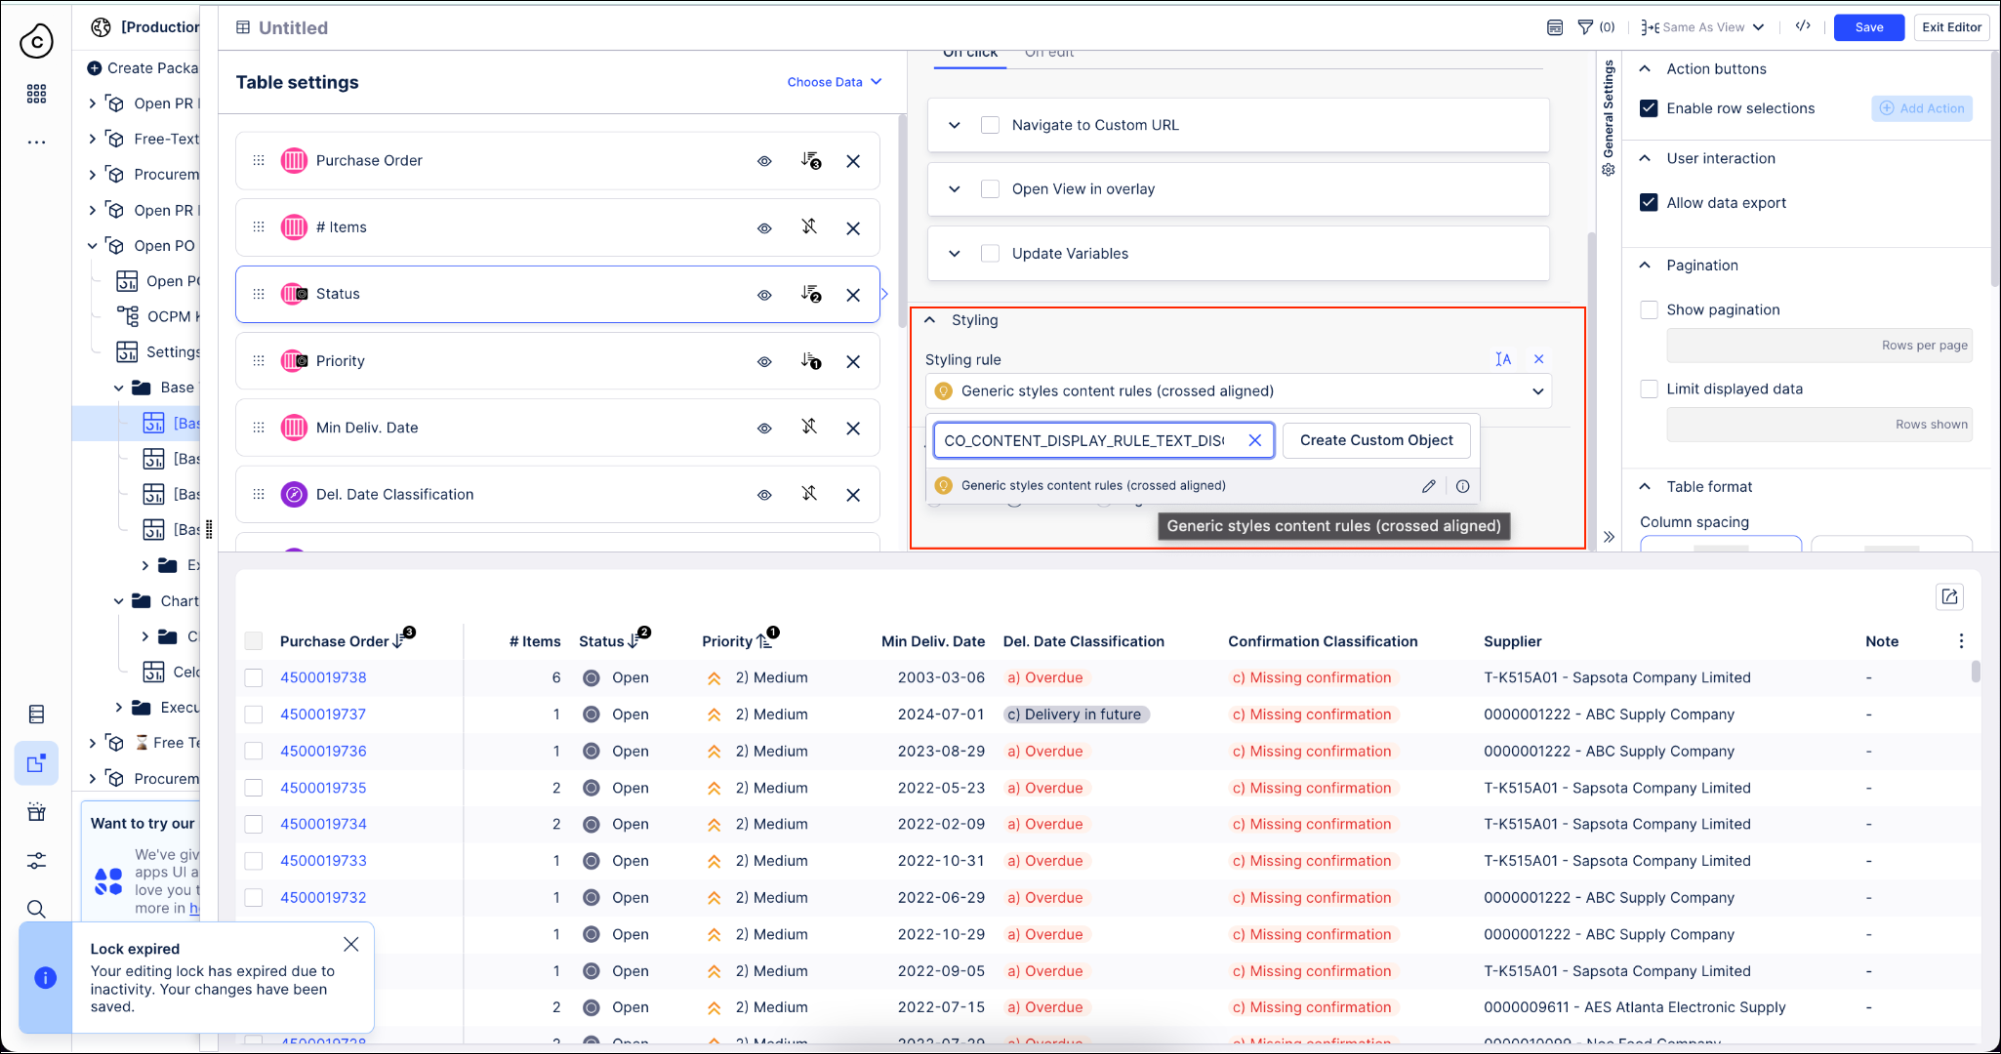This screenshot has height=1054, width=2001.
Task: Remove the styling rule with the X icon
Action: 1539,359
